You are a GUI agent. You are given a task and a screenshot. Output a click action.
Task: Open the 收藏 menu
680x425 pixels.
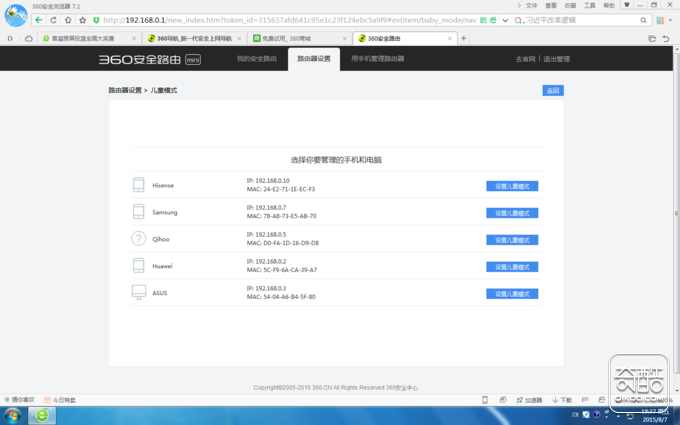point(570,6)
